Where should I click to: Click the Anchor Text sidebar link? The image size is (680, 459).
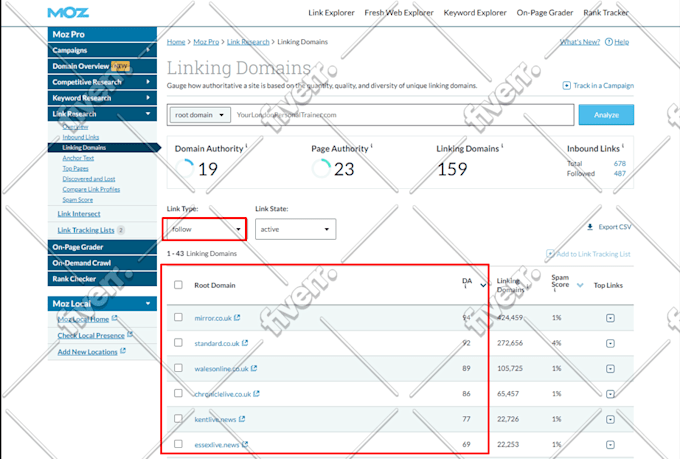point(78,158)
